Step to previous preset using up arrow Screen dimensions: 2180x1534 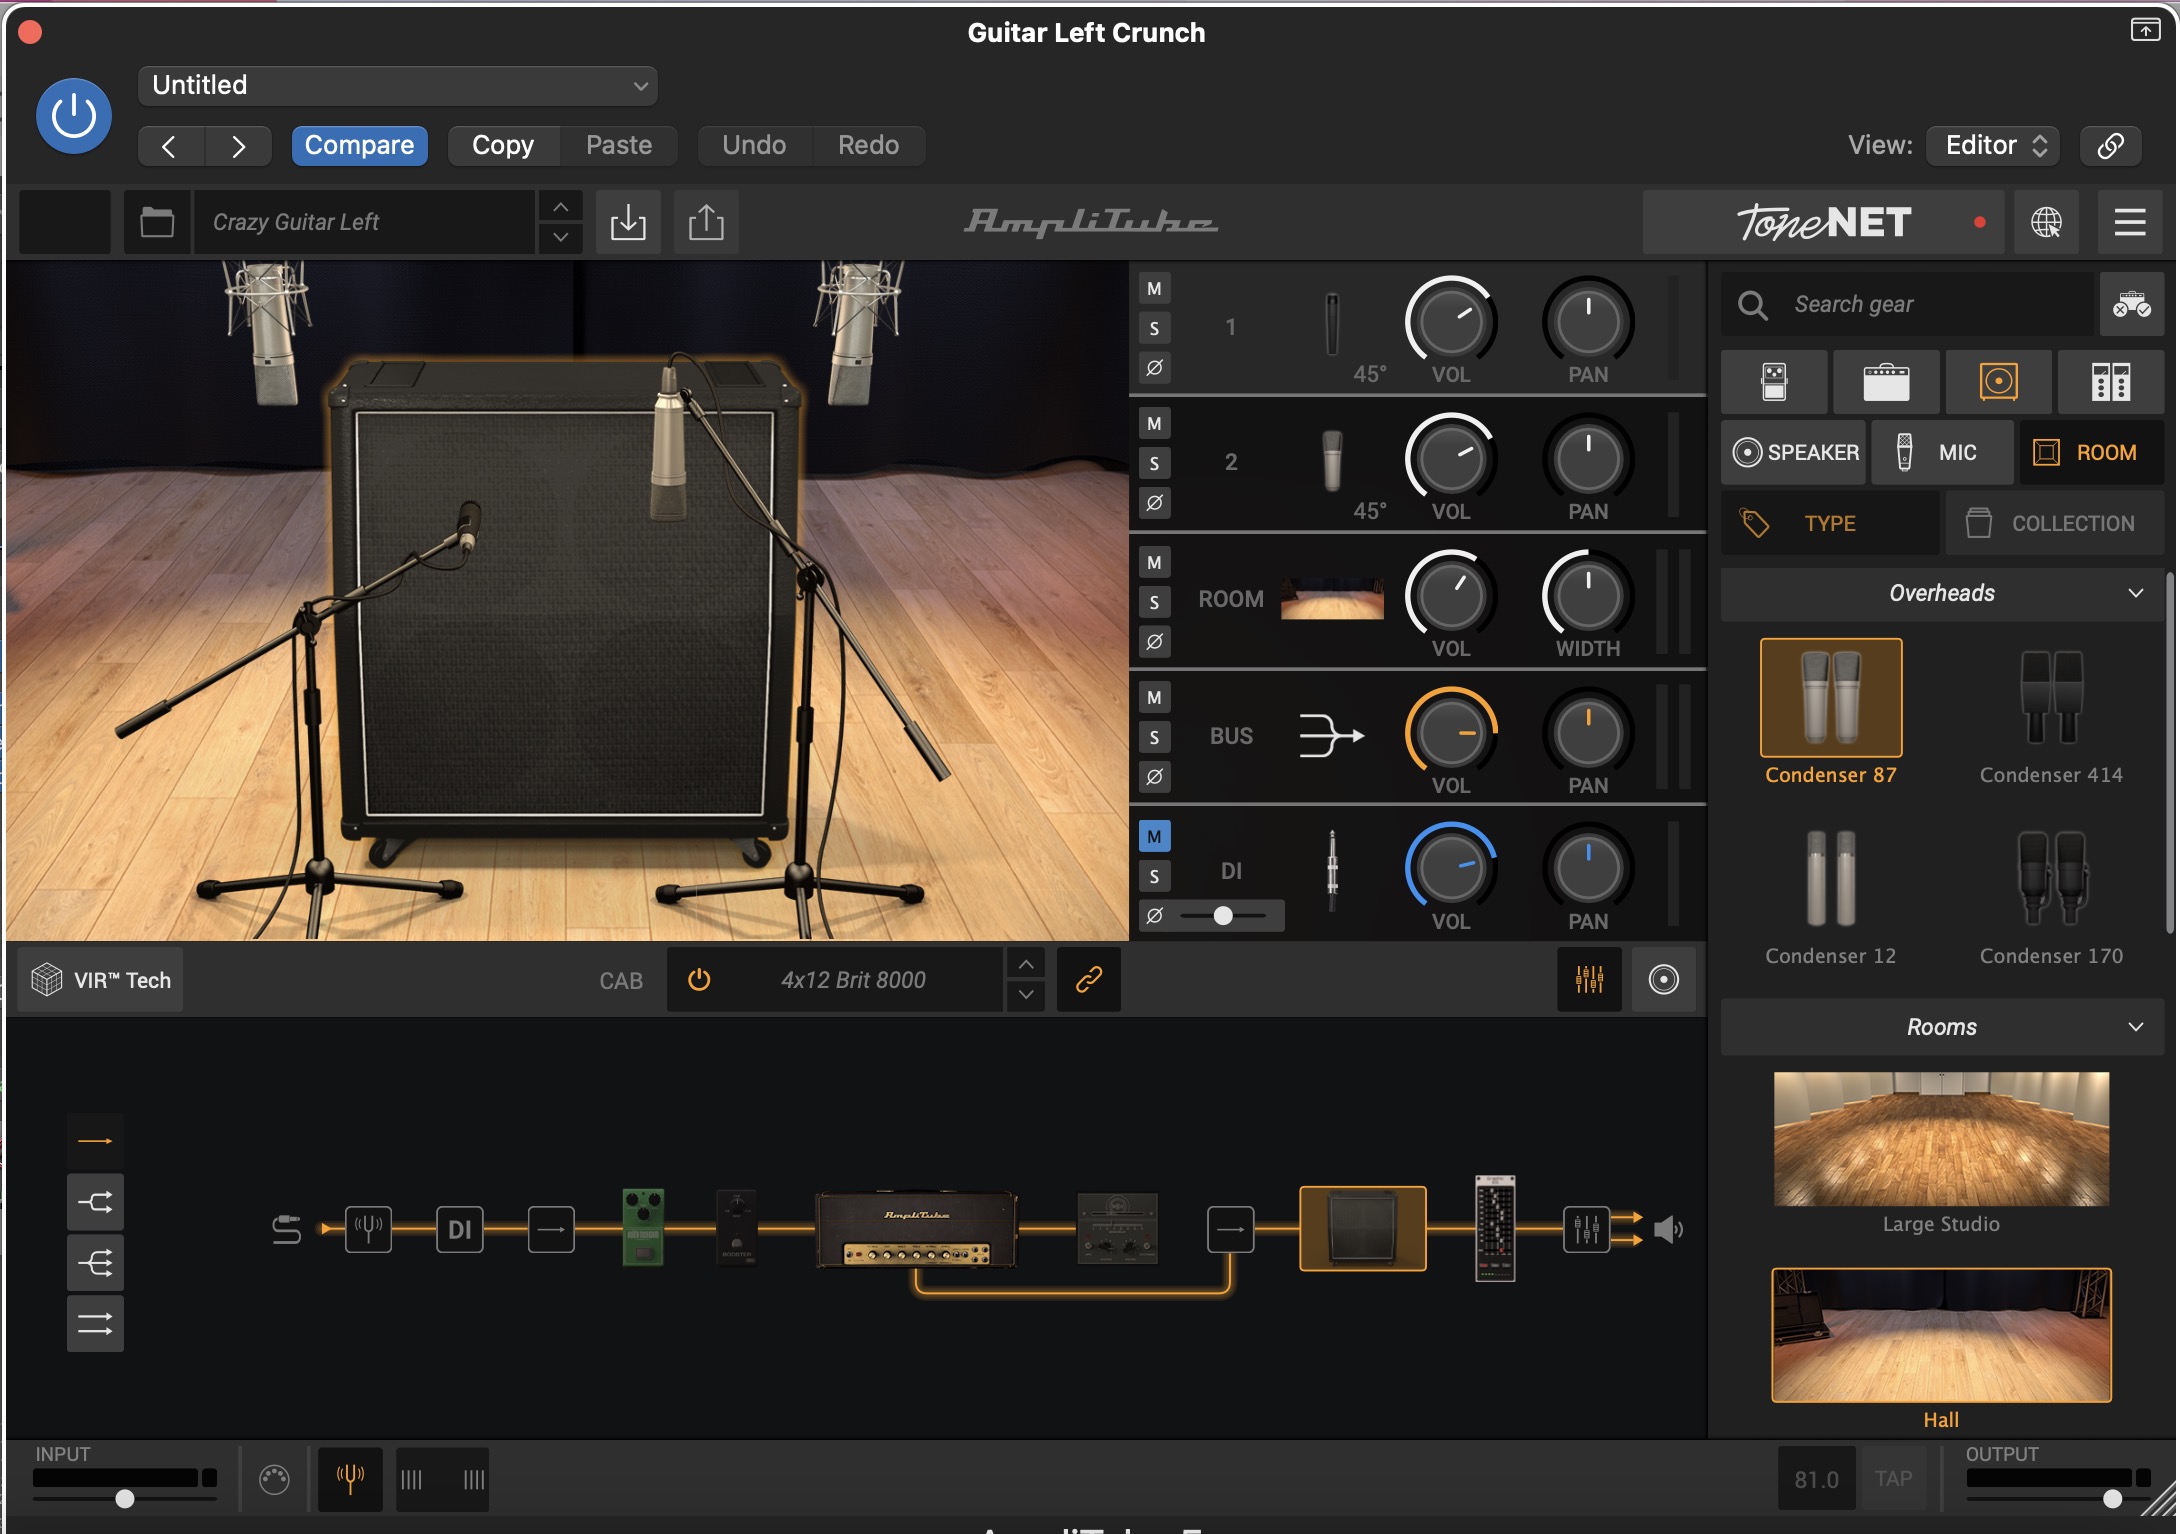click(561, 206)
